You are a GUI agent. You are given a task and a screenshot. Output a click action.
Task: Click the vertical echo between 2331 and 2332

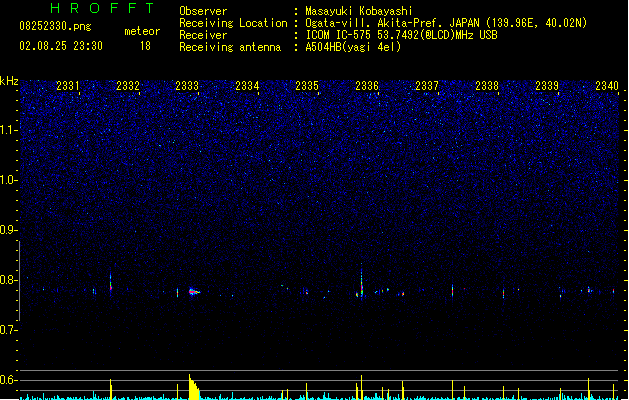(x=111, y=284)
